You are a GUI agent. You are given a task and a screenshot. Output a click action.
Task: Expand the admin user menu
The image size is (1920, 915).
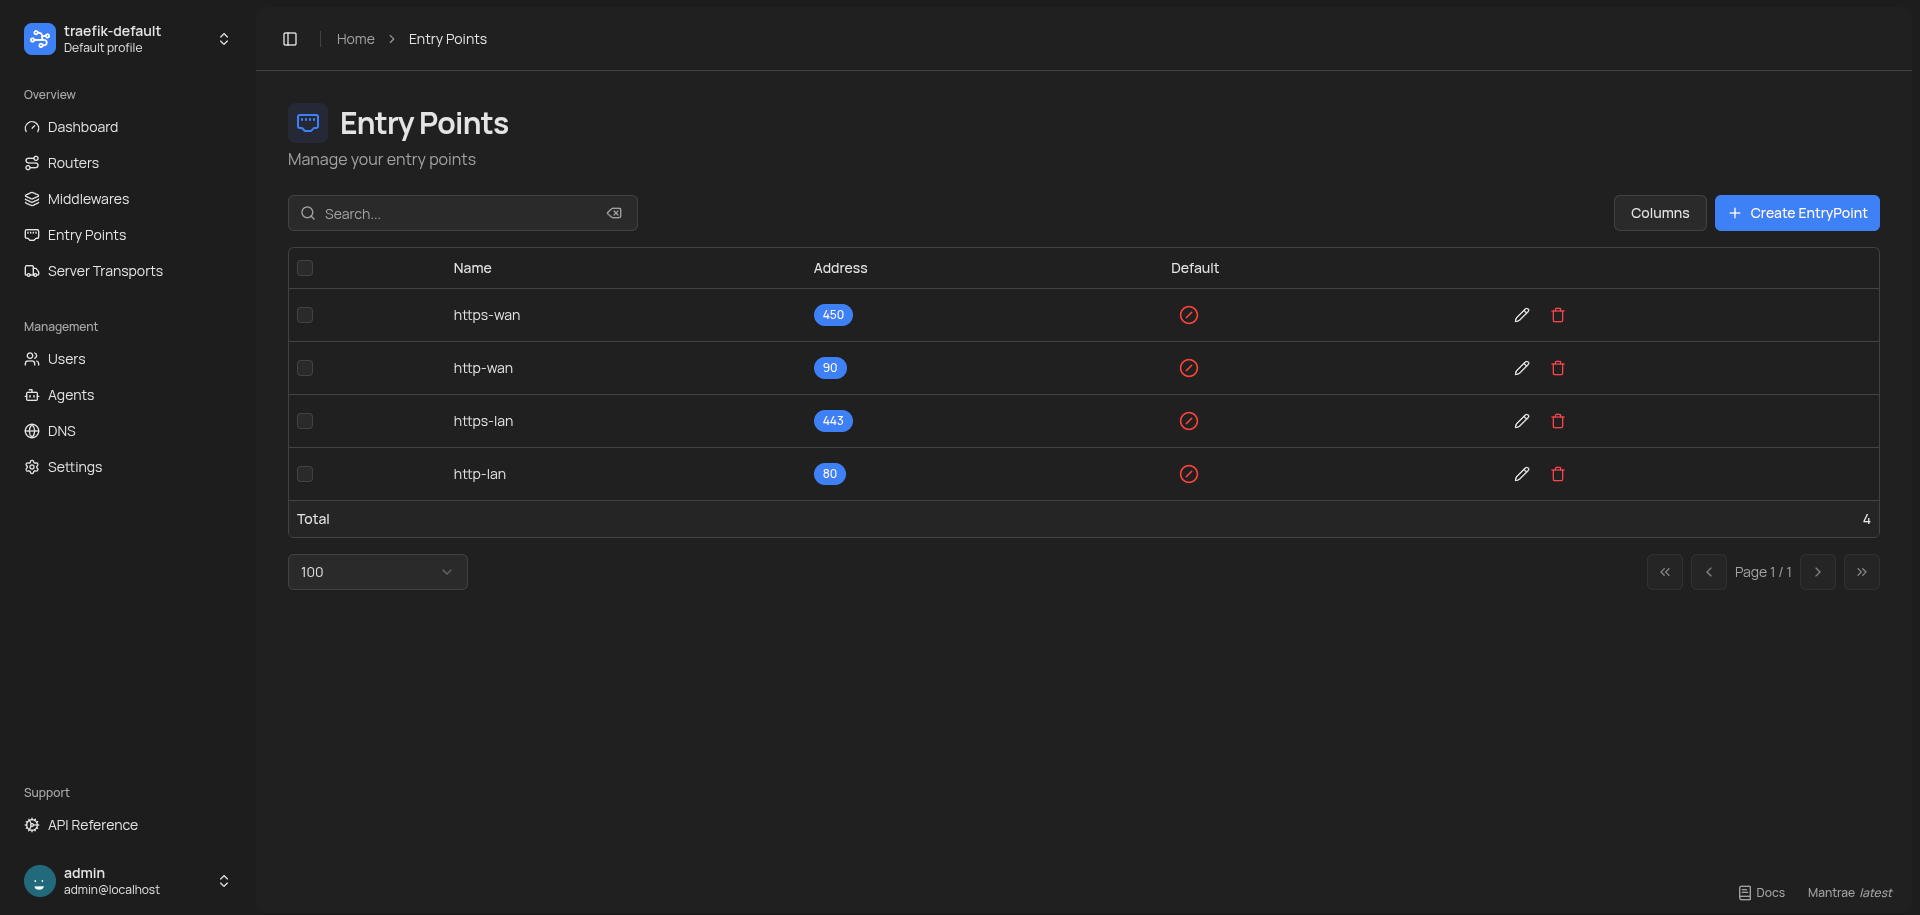click(224, 881)
